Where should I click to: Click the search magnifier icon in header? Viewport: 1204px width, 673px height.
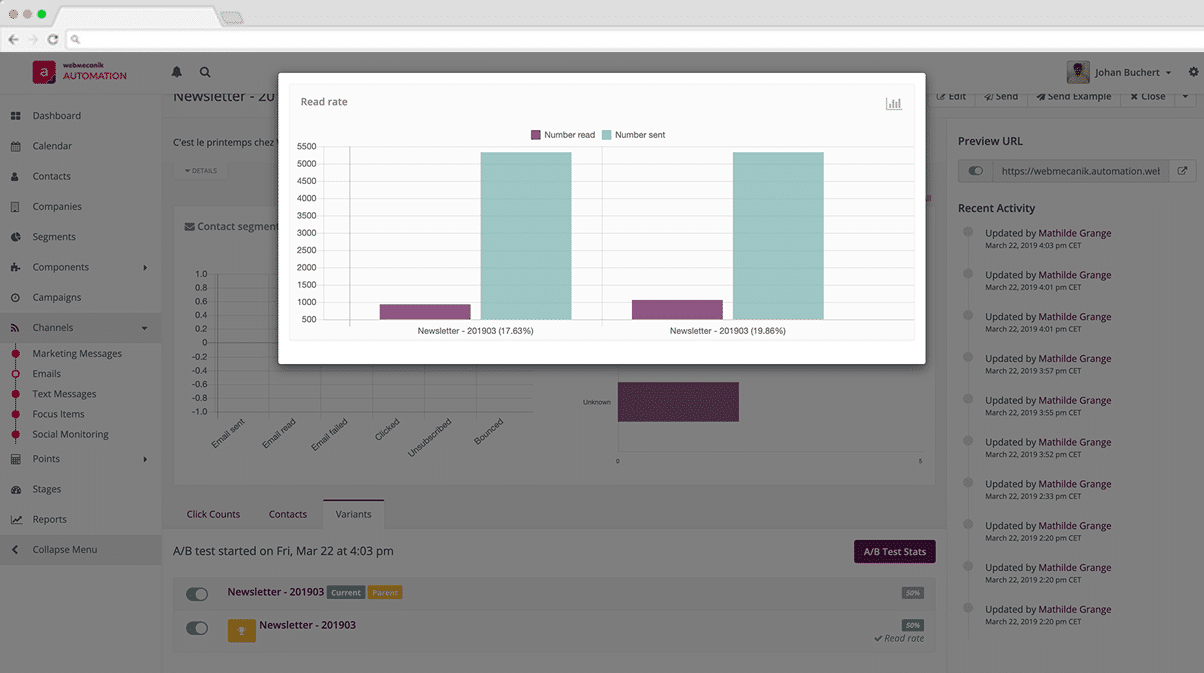205,72
